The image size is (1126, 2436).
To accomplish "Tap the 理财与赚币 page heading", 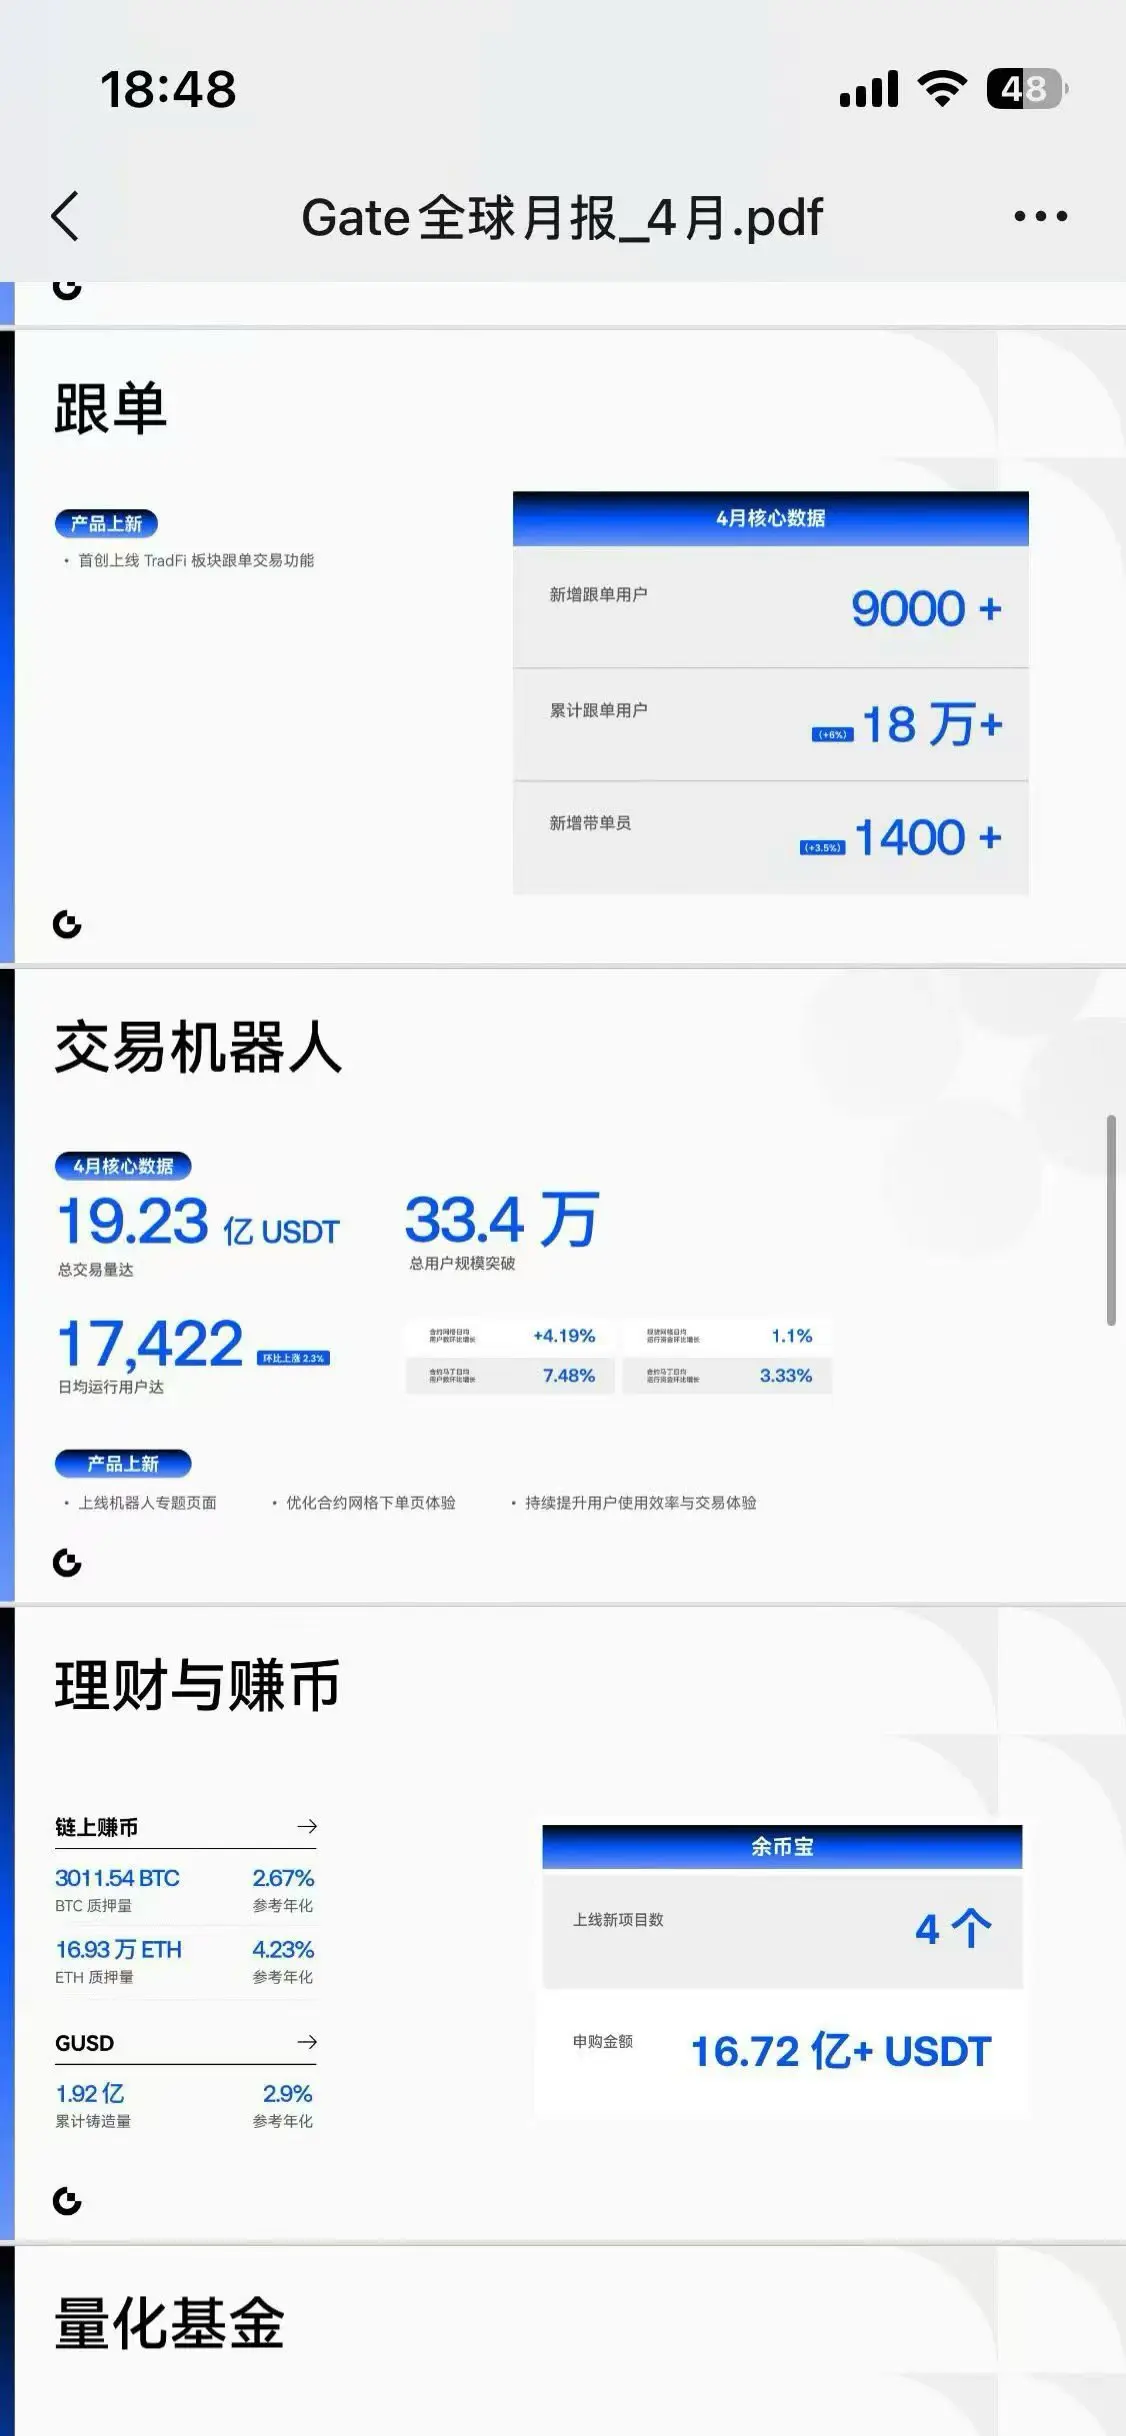I will [197, 1685].
